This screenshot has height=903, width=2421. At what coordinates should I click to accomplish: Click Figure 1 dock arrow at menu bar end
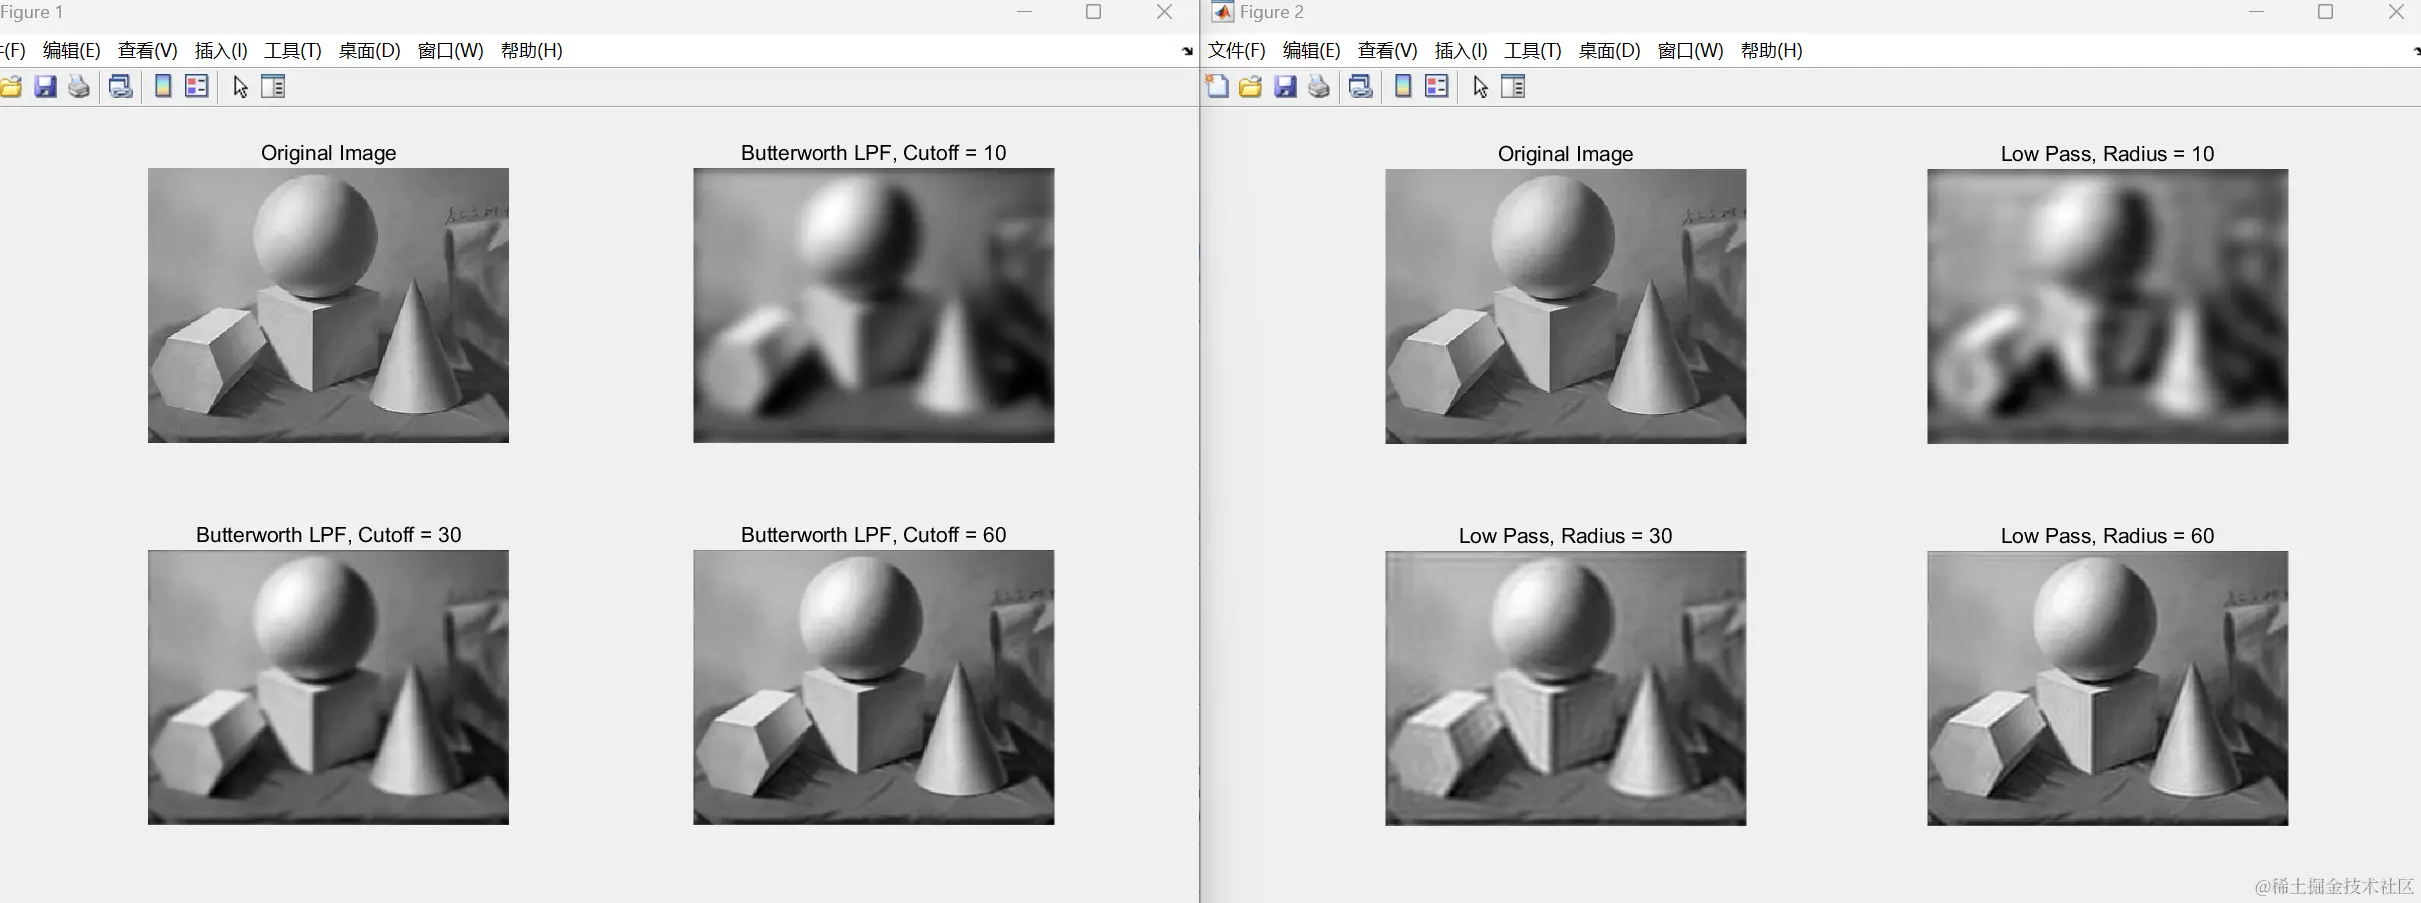point(1187,51)
